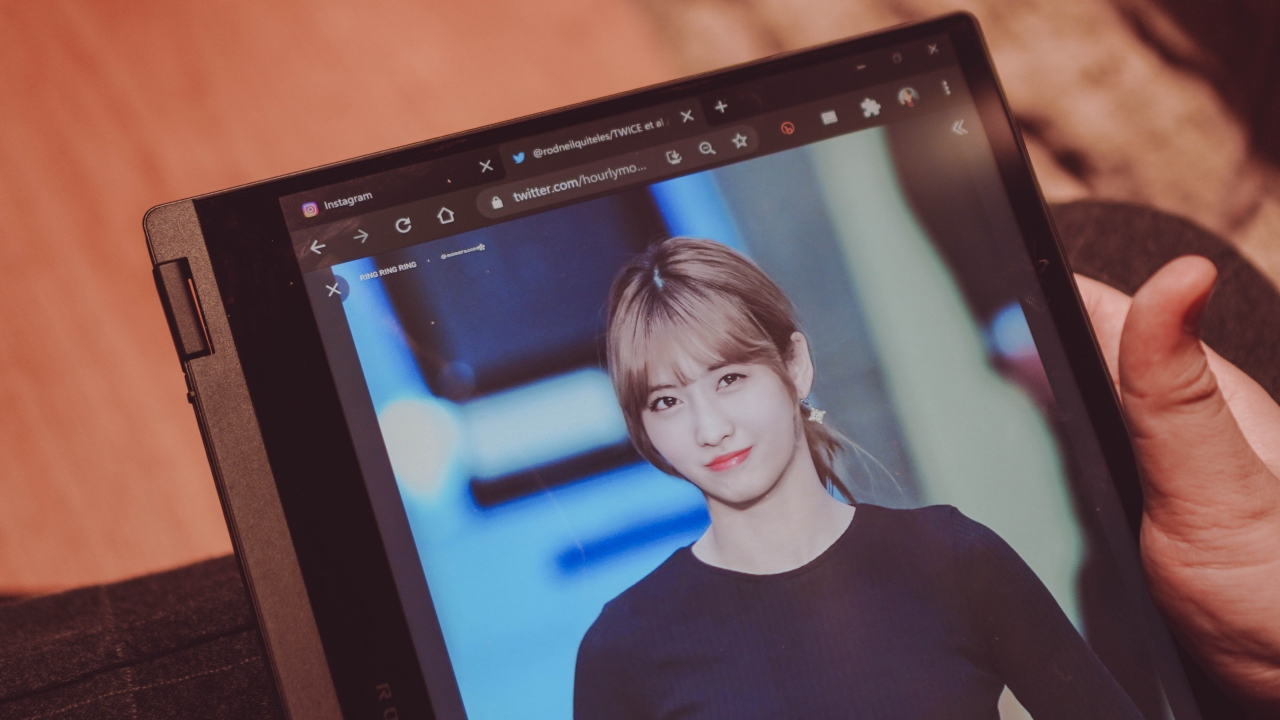Open the red circular extension icon

click(x=788, y=128)
